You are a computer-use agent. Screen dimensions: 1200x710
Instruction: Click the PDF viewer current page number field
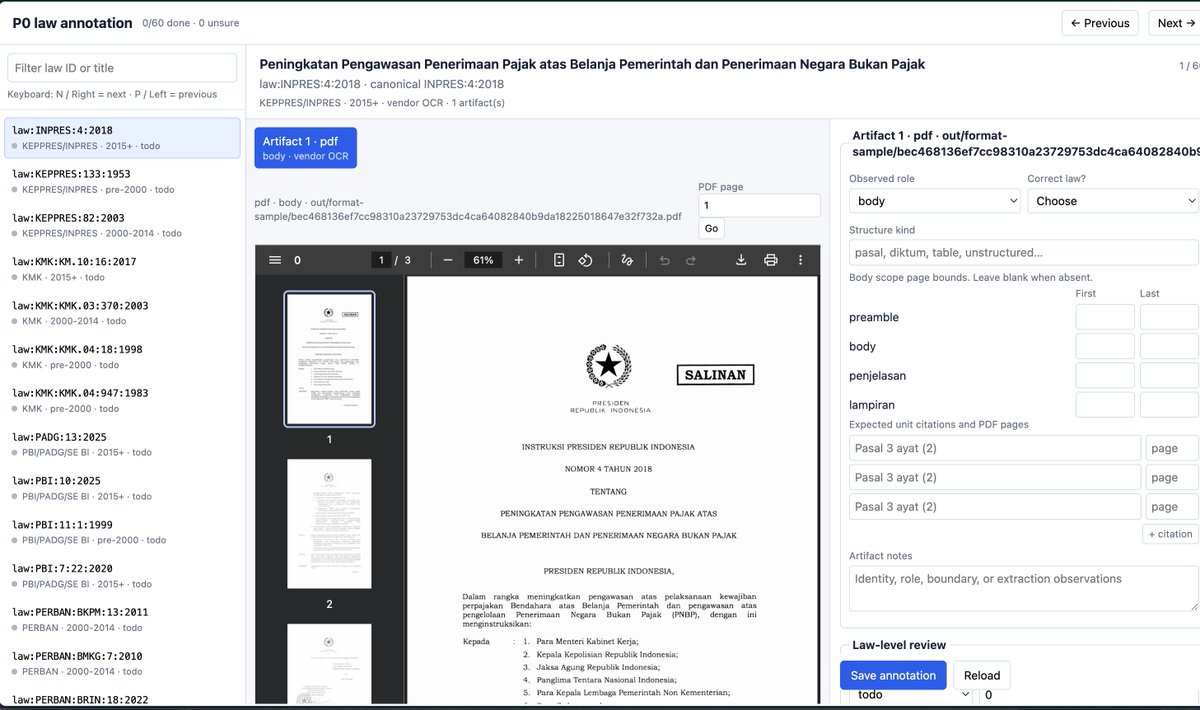click(x=381, y=260)
